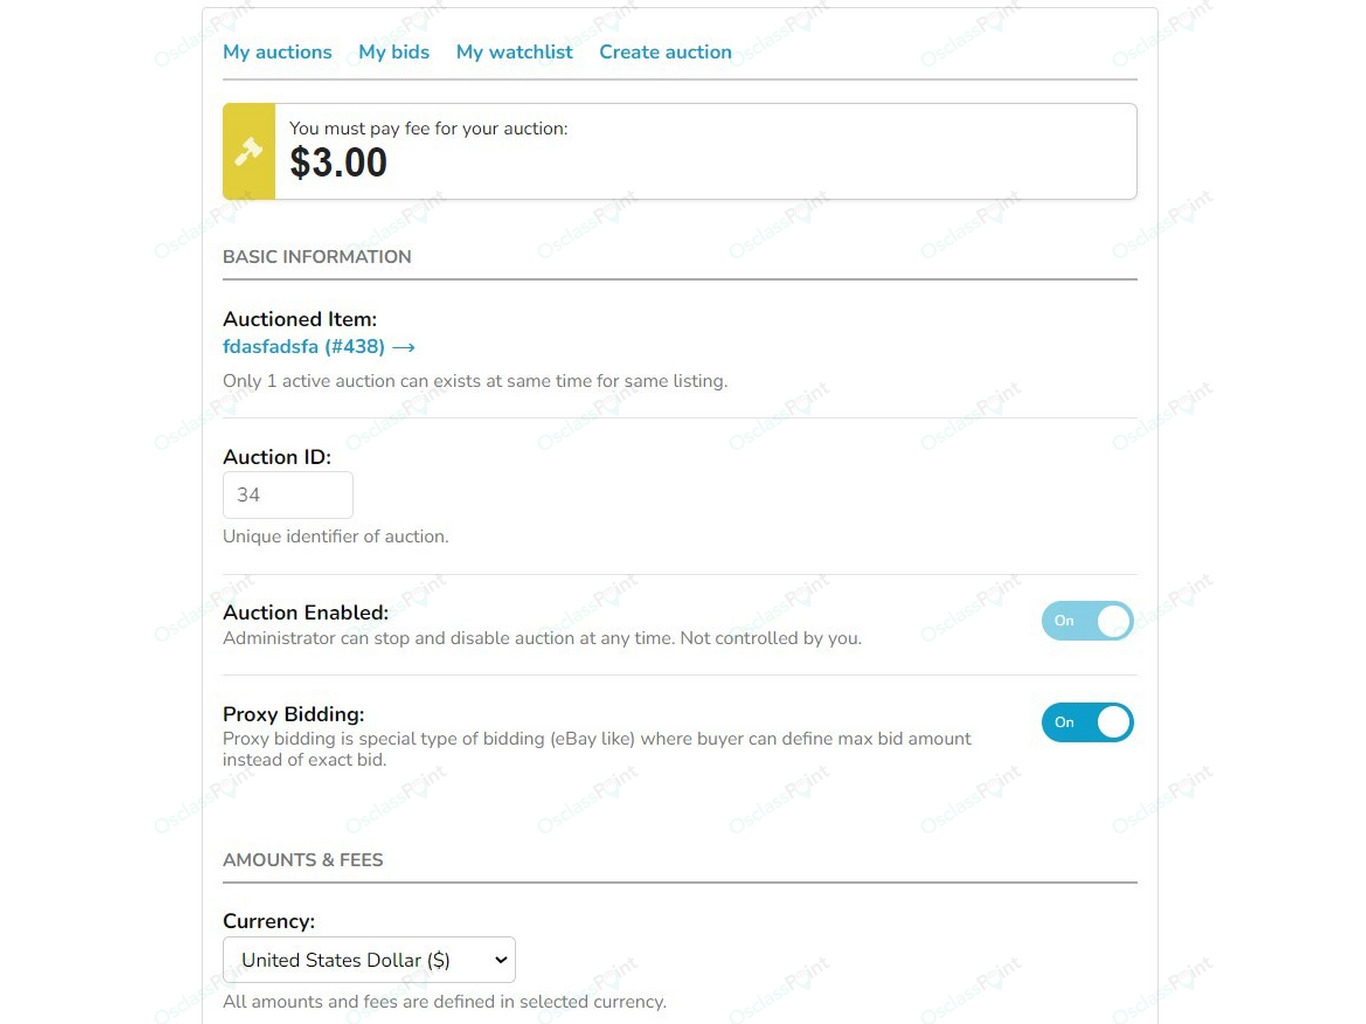Click the Auctioned Item label

coord(299,319)
